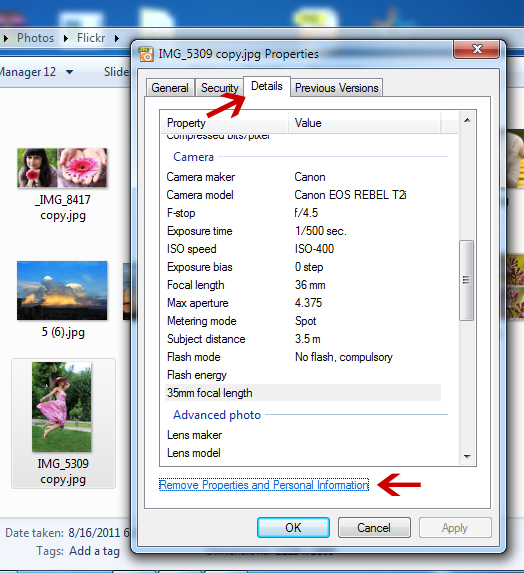This screenshot has width=524, height=573.
Task: Close the Properties dialog
Action: point(476,49)
